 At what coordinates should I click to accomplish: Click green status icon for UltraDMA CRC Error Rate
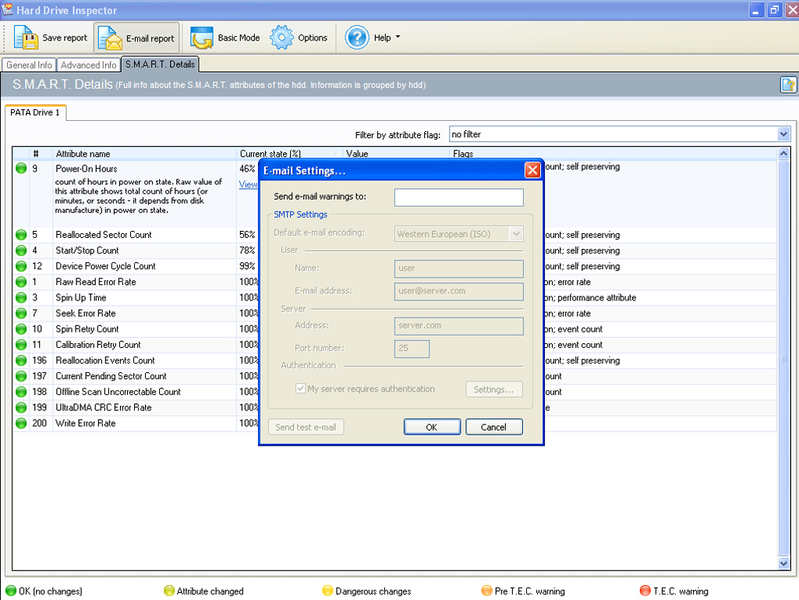click(21, 408)
